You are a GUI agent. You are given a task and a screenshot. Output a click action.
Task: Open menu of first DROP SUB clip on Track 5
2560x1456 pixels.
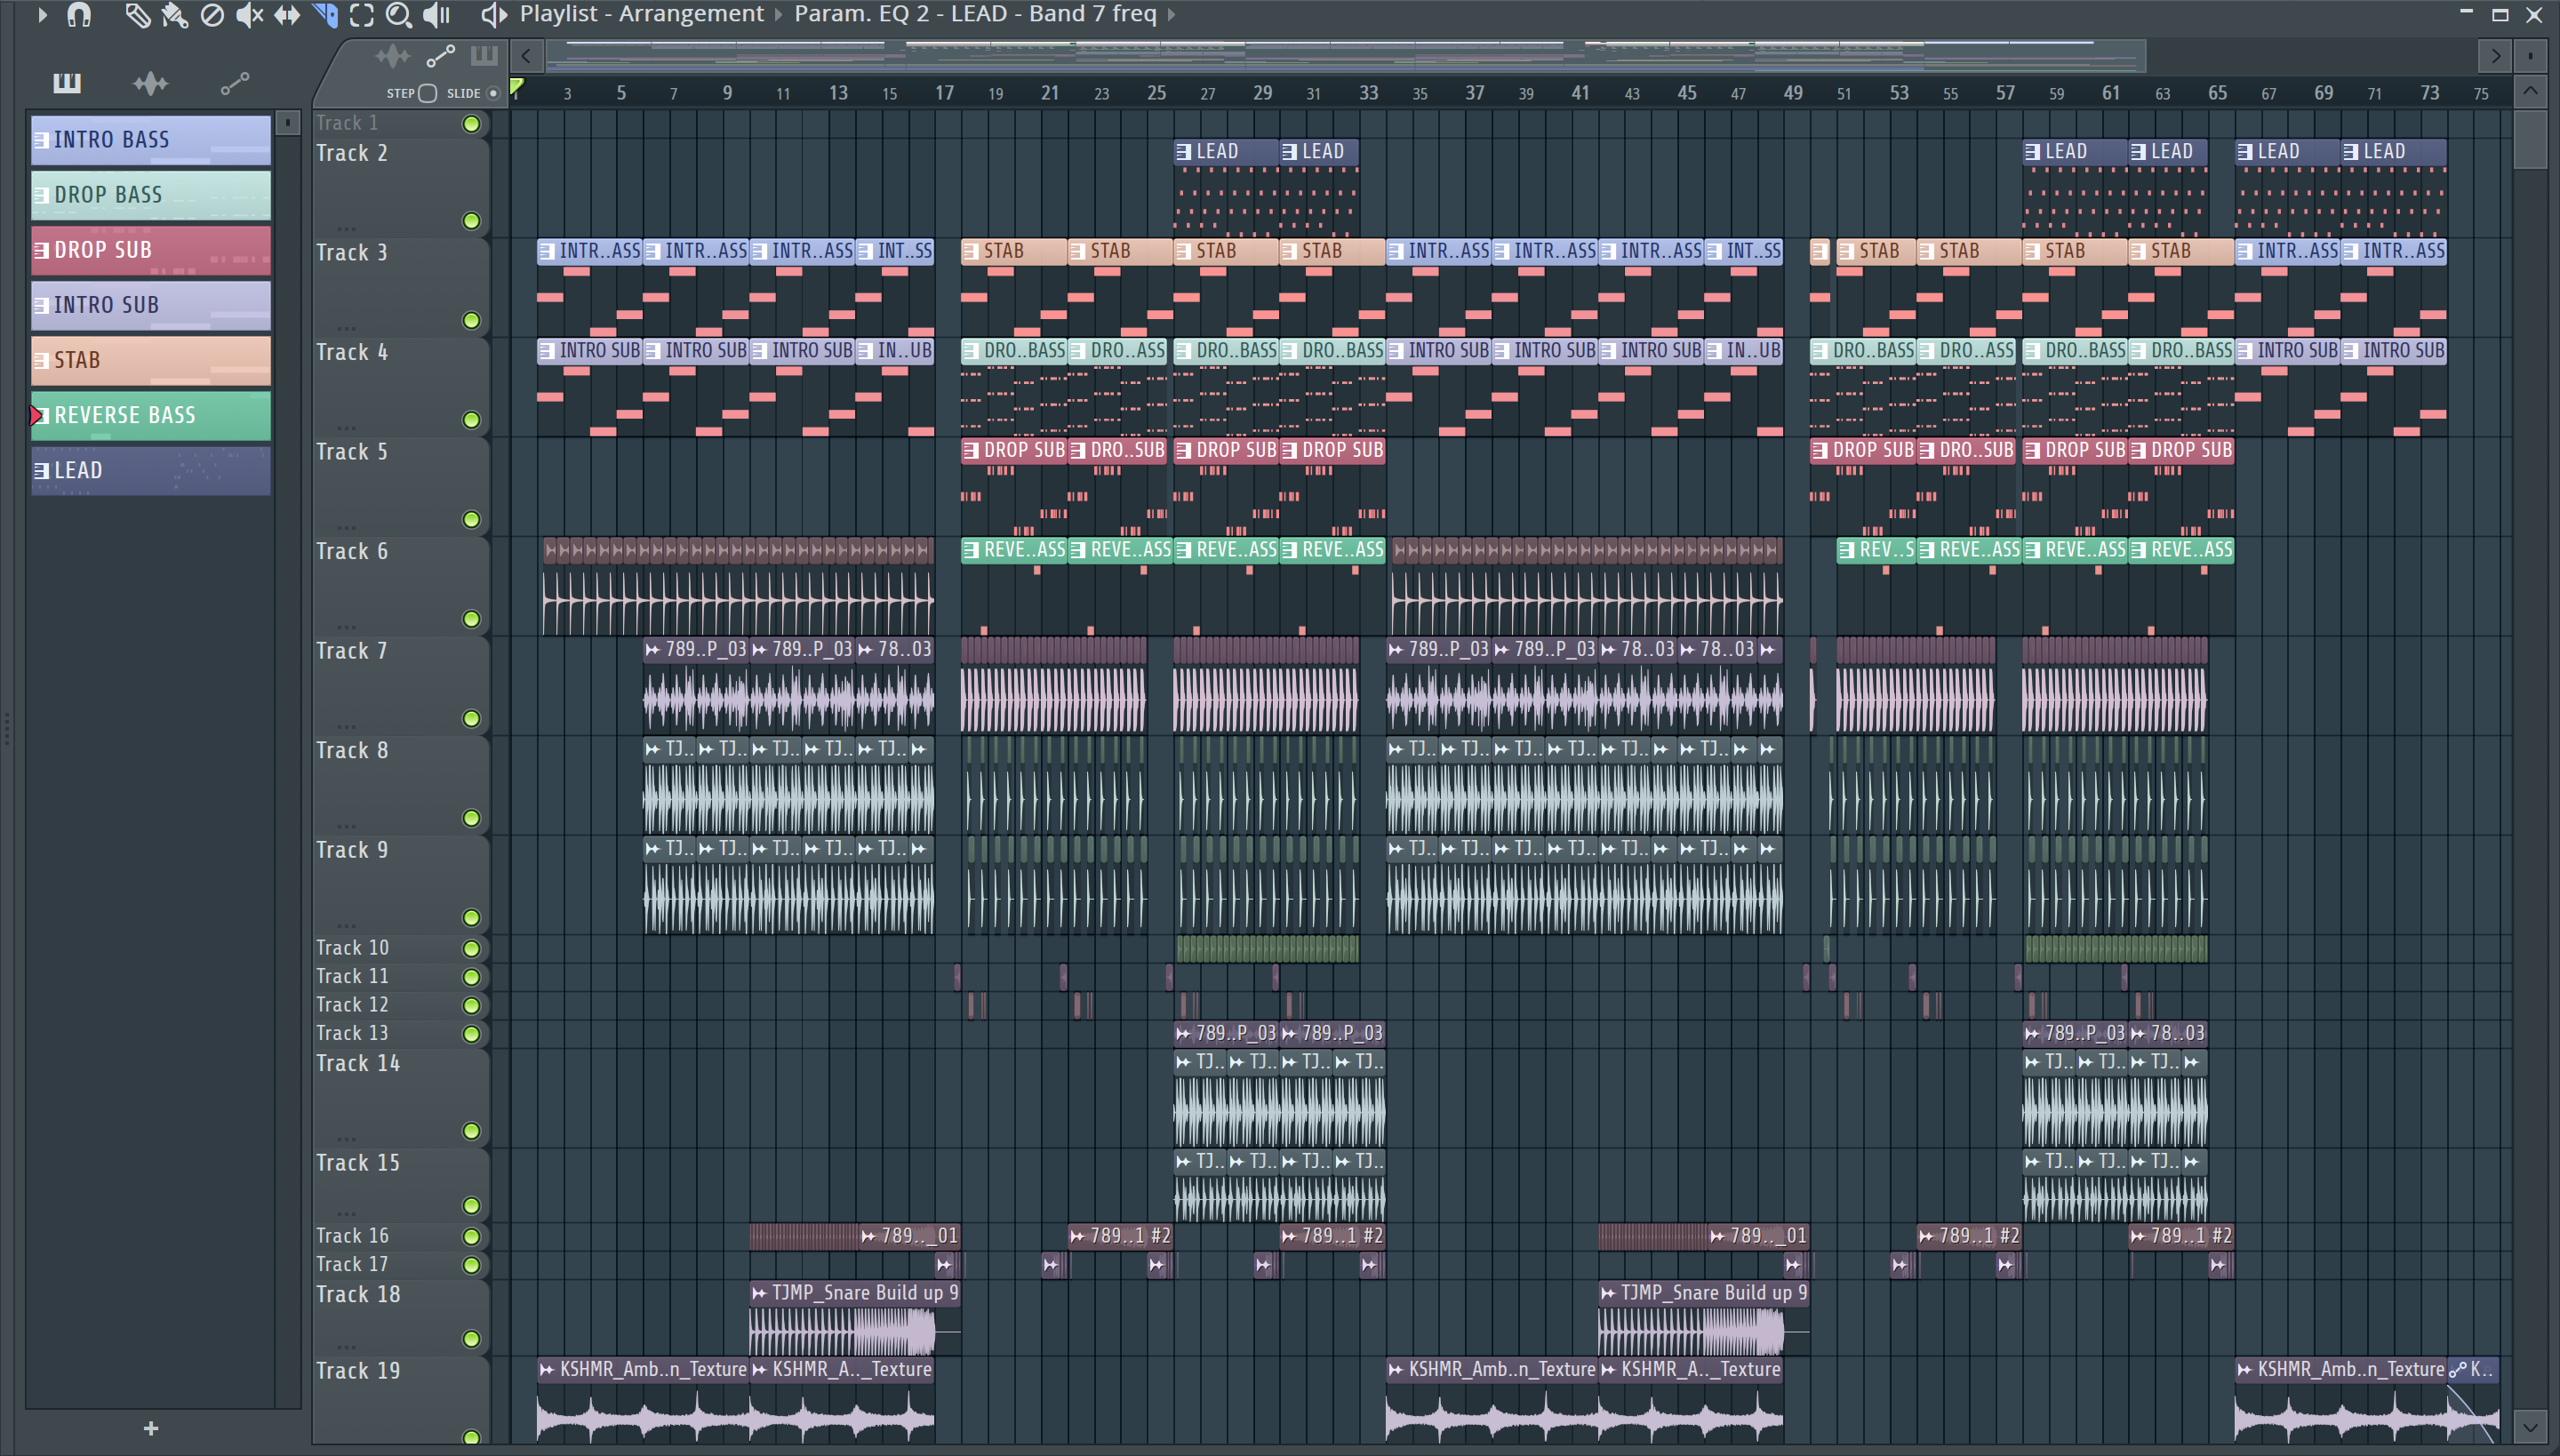pos(970,451)
